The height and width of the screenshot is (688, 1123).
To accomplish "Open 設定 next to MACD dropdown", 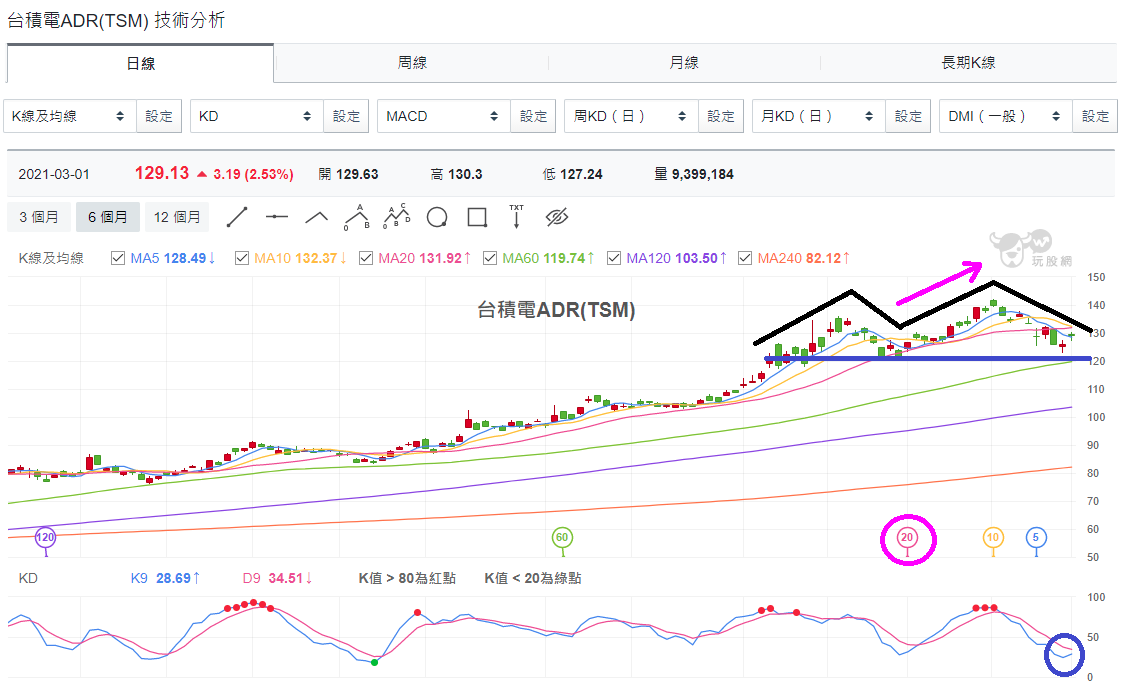I will [x=534, y=116].
